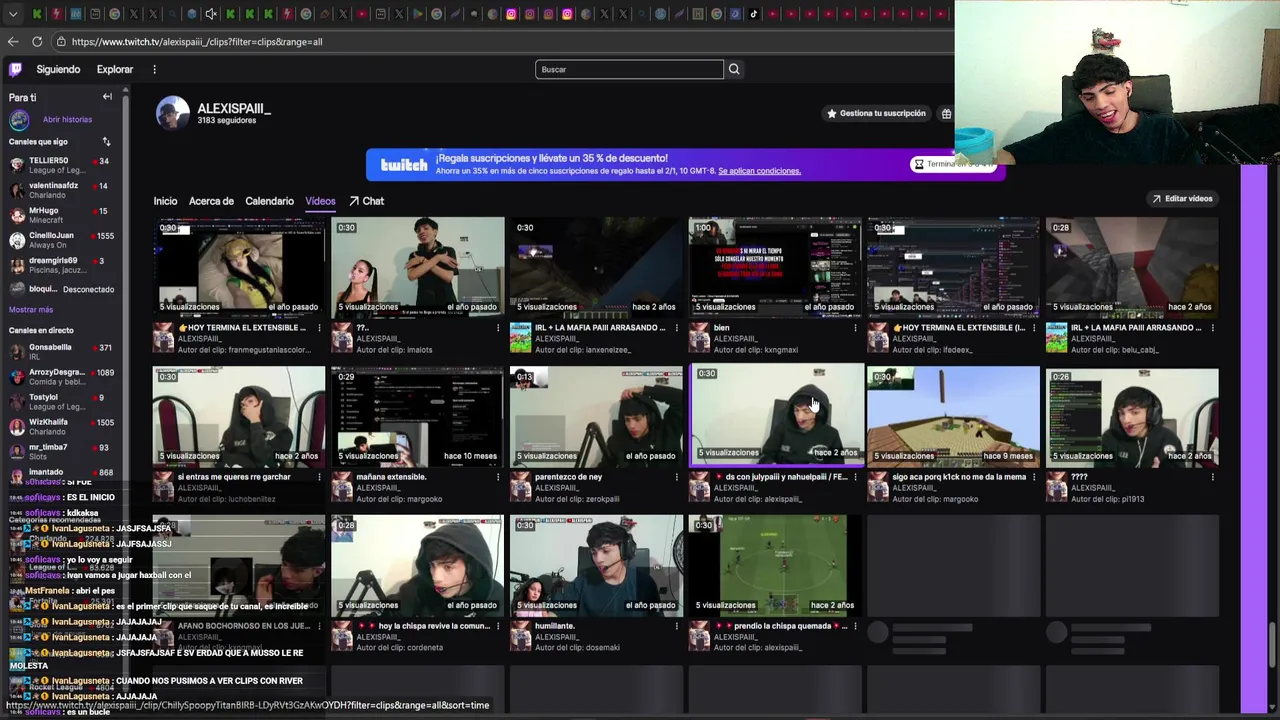Image resolution: width=1280 pixels, height=720 pixels.
Task: Open the 'Se aplican condiciones' link
Action: point(759,171)
